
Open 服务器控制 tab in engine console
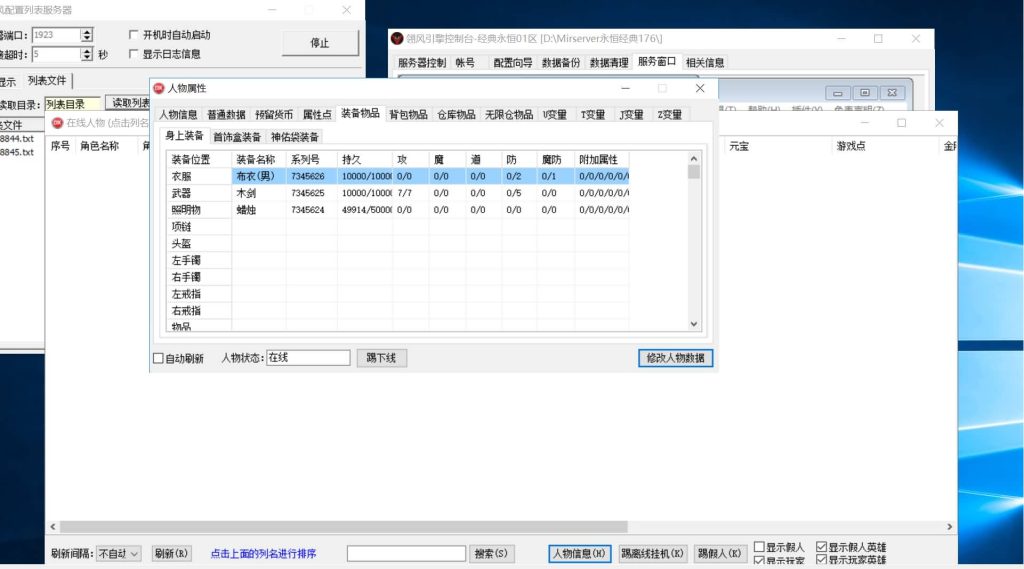(422, 63)
